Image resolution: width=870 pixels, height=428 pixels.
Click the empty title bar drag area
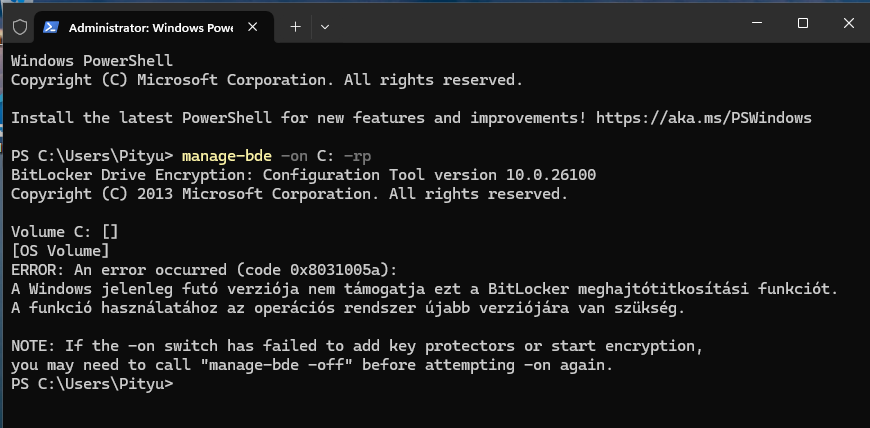(x=533, y=22)
